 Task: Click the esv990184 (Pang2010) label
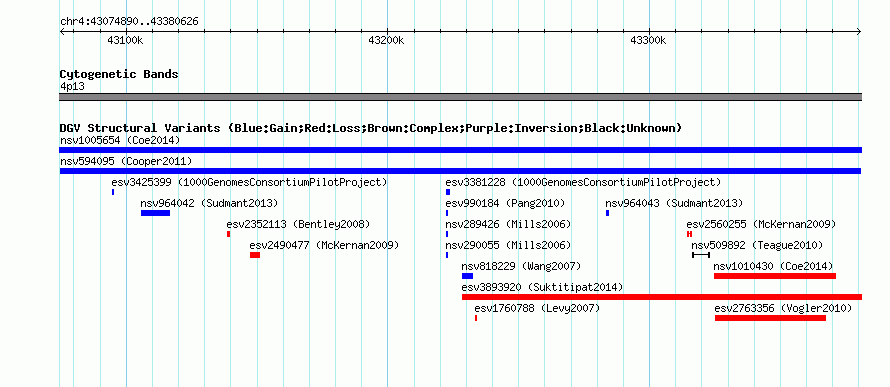click(x=505, y=203)
